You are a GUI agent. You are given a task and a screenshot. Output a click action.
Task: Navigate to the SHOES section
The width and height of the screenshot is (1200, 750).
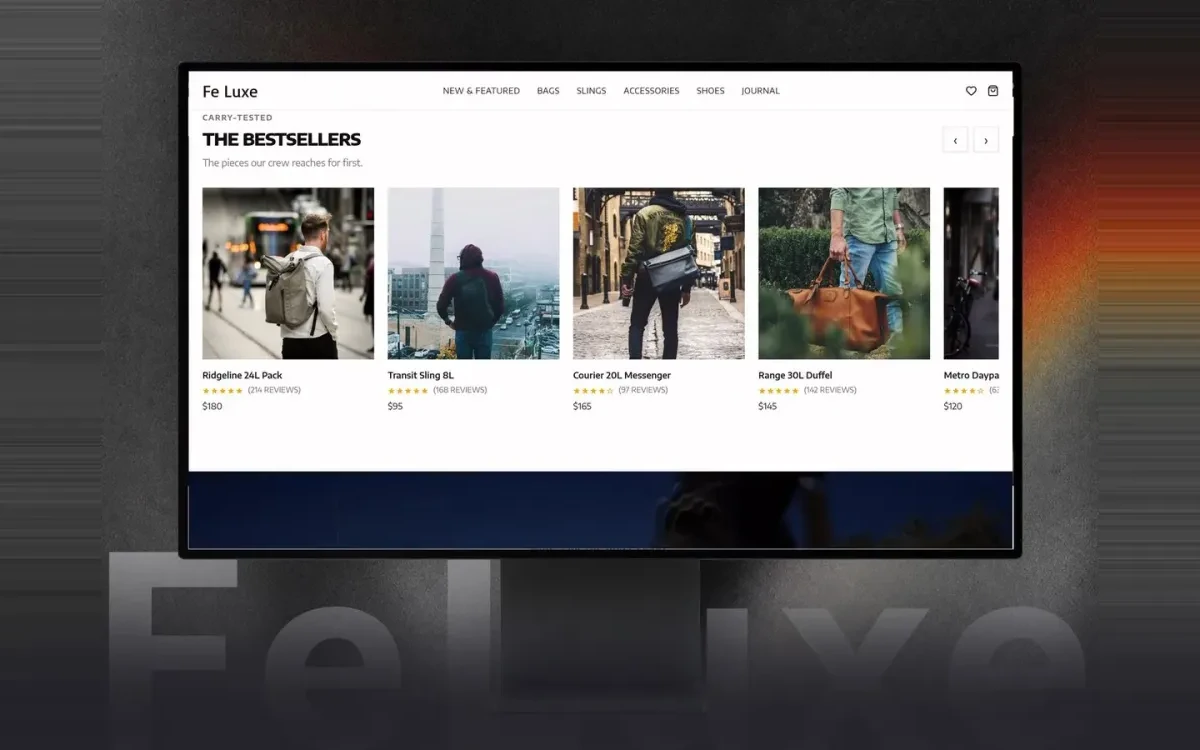pyautogui.click(x=710, y=91)
